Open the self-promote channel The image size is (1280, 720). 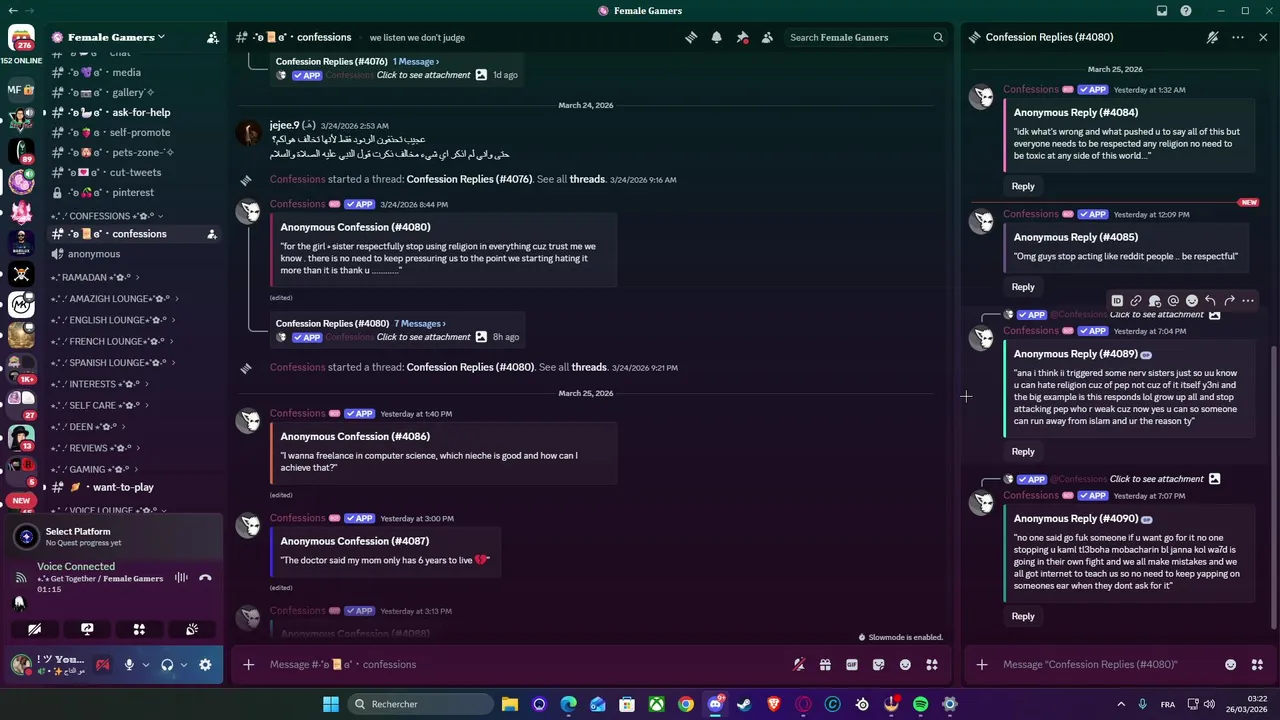pos(135,132)
